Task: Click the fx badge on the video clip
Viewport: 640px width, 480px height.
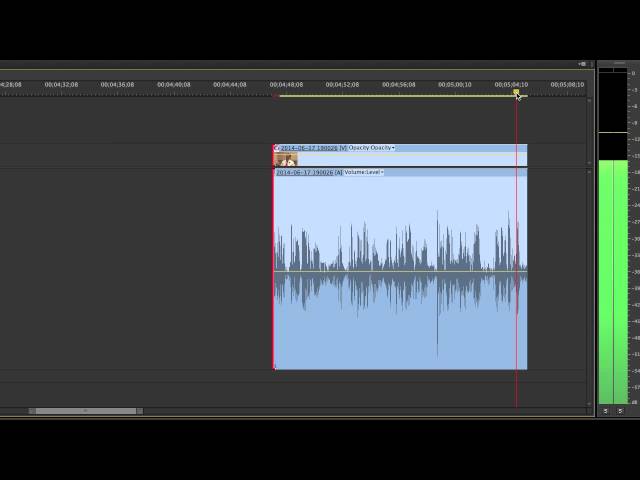Action: tap(276, 148)
